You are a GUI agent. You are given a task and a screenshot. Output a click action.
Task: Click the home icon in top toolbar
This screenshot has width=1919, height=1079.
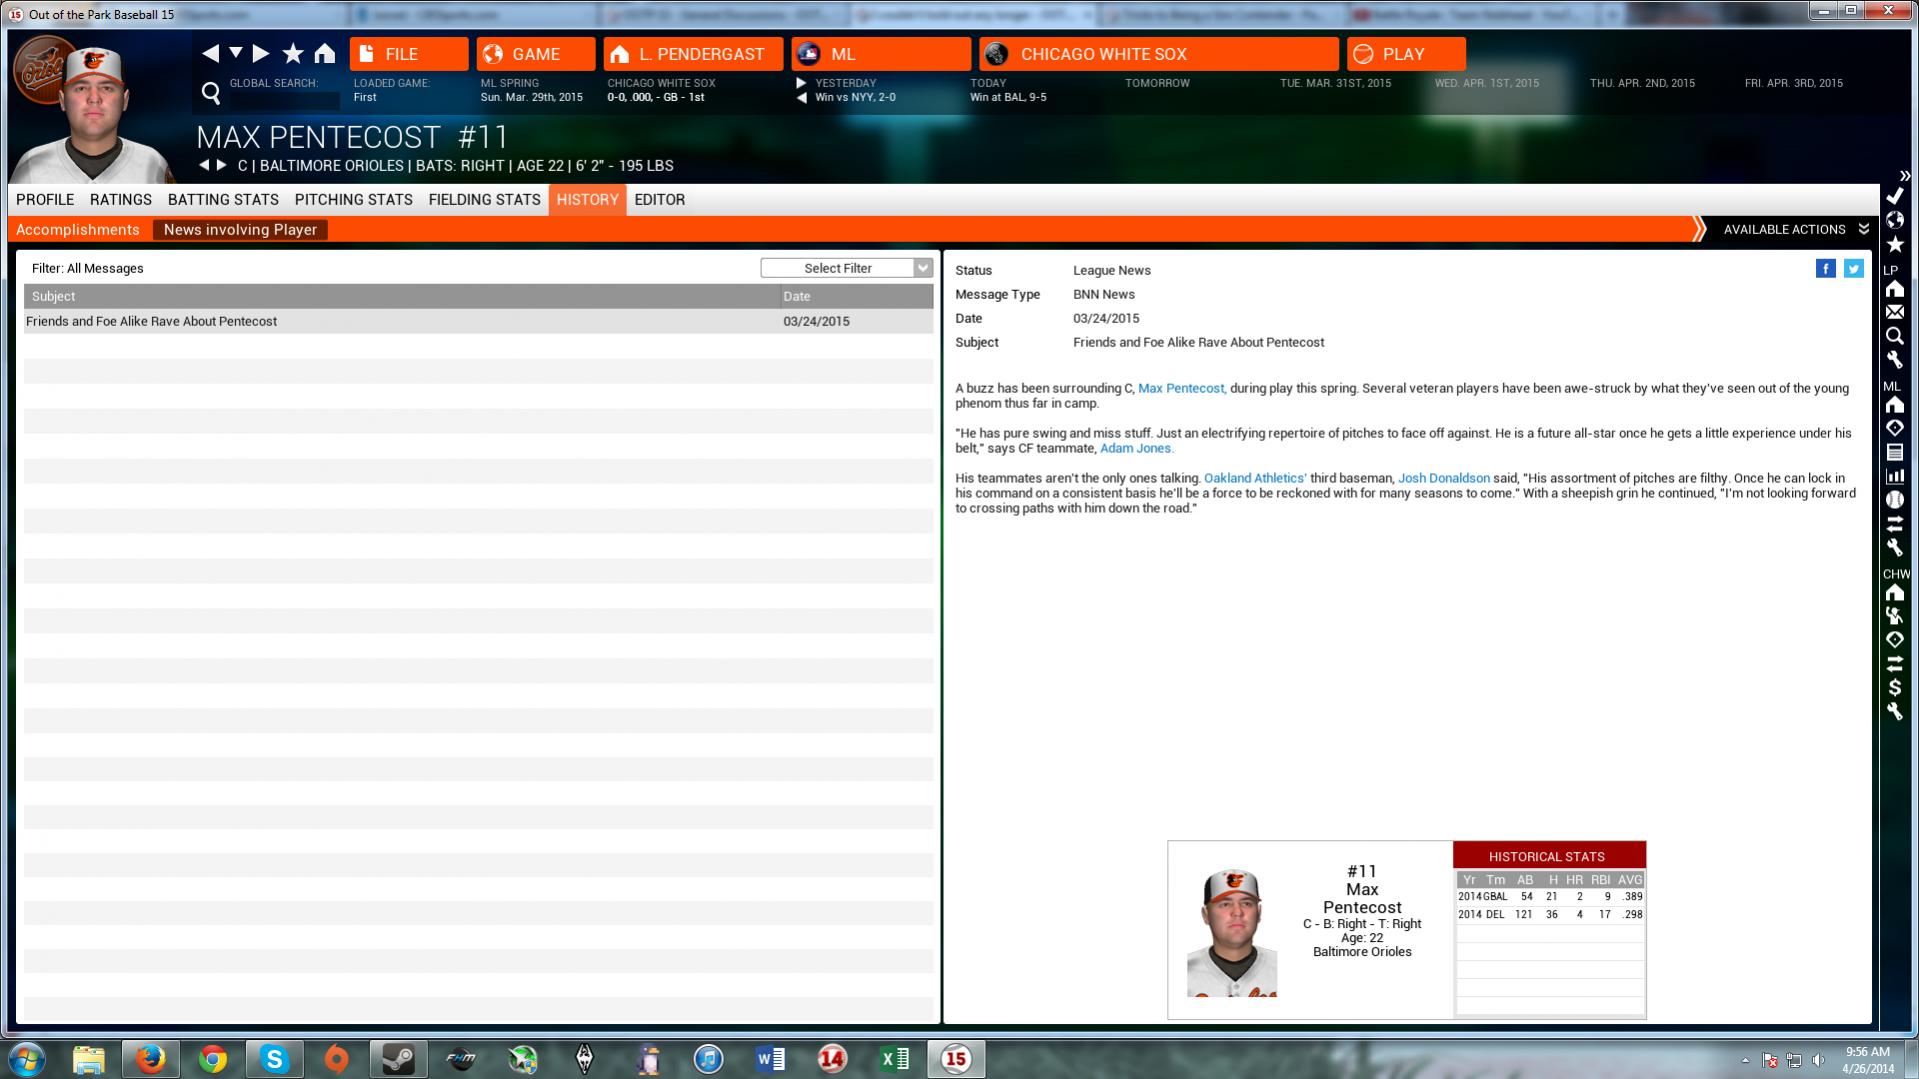point(325,54)
